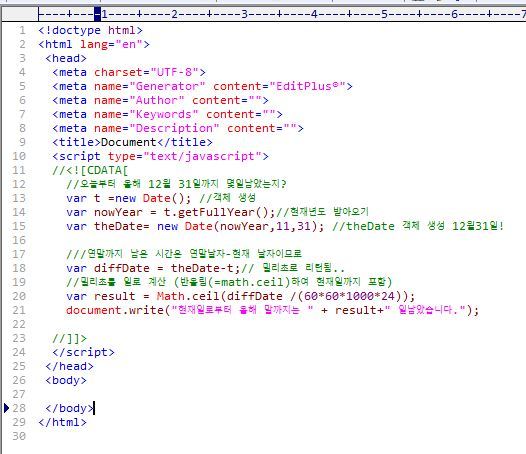Screen dimensions: 526x454
Task: Click the opening <head> tag
Action: pyautogui.click(x=66, y=58)
